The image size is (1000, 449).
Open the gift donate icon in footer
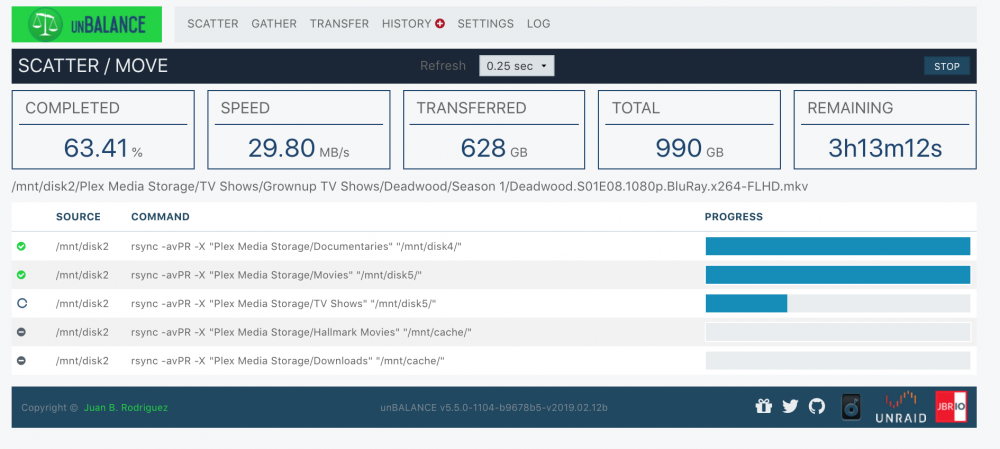pyautogui.click(x=763, y=406)
